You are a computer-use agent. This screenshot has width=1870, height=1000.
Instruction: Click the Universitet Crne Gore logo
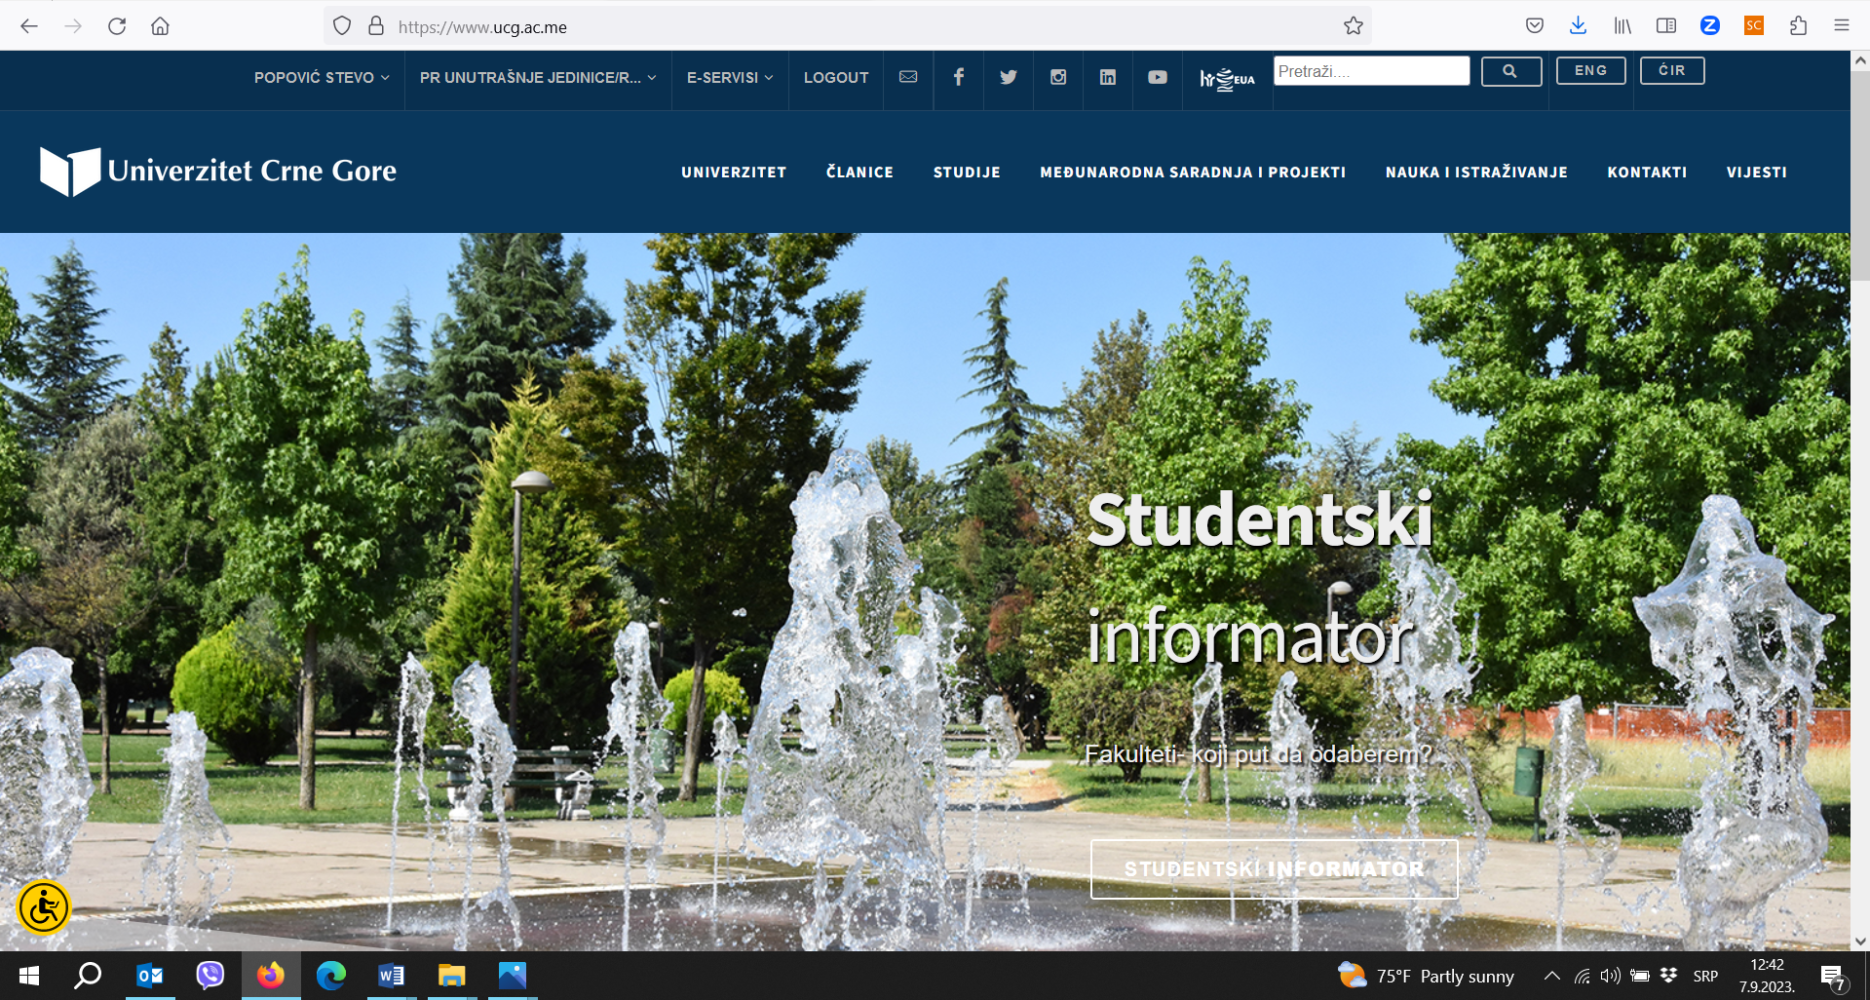point(216,170)
